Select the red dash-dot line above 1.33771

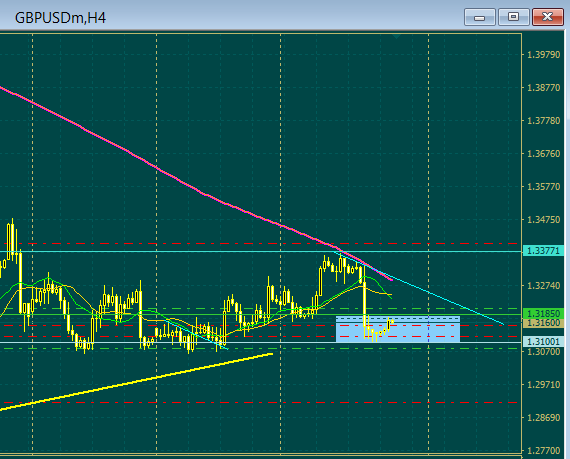(261, 243)
